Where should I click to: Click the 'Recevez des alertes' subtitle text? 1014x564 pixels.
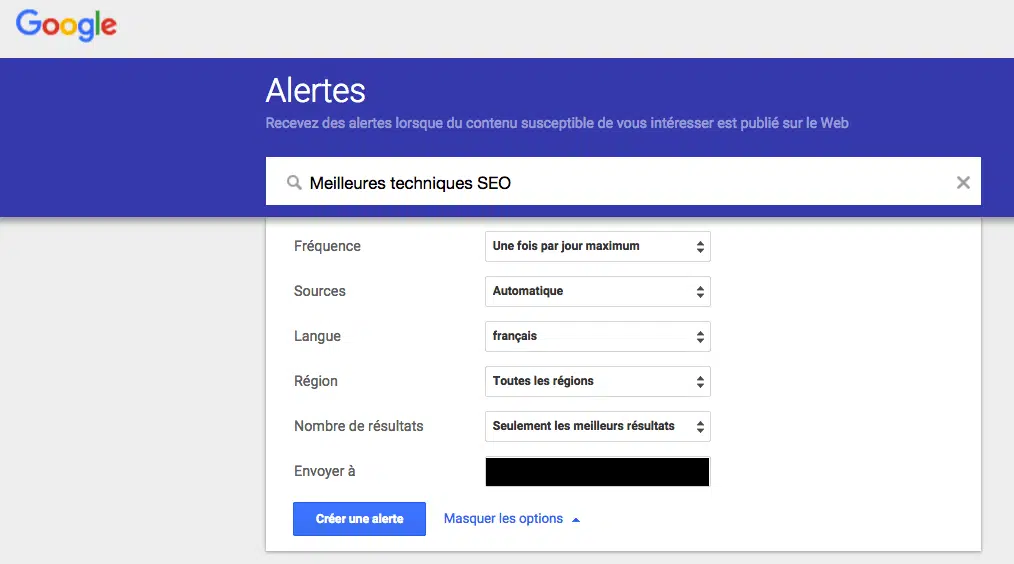[x=556, y=123]
